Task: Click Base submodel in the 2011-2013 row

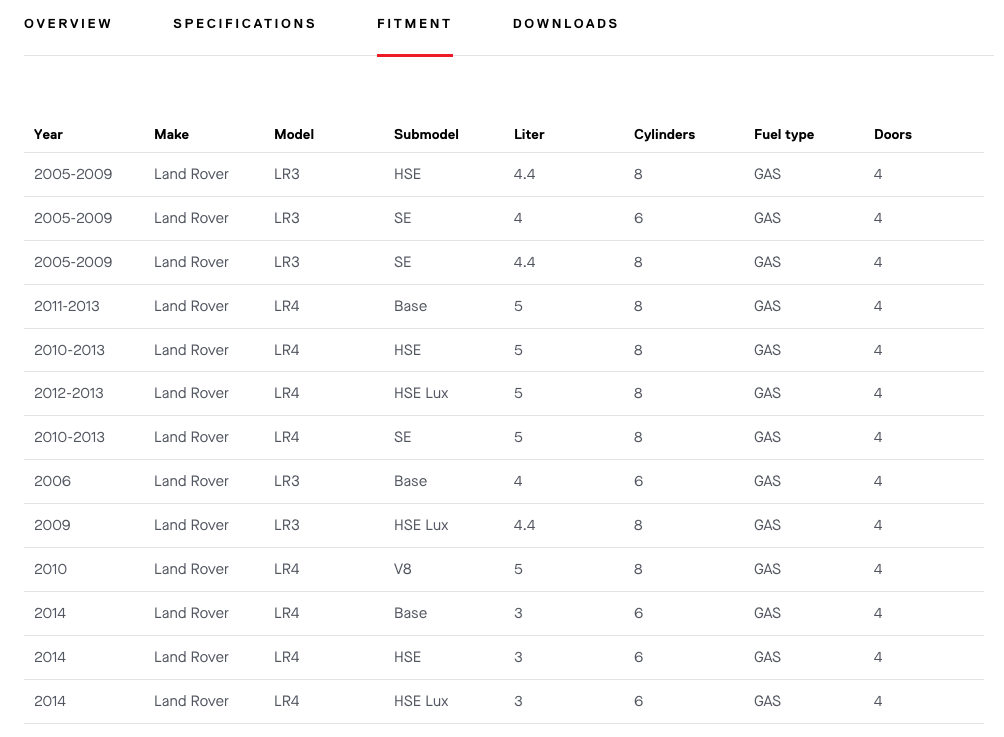Action: click(x=410, y=306)
